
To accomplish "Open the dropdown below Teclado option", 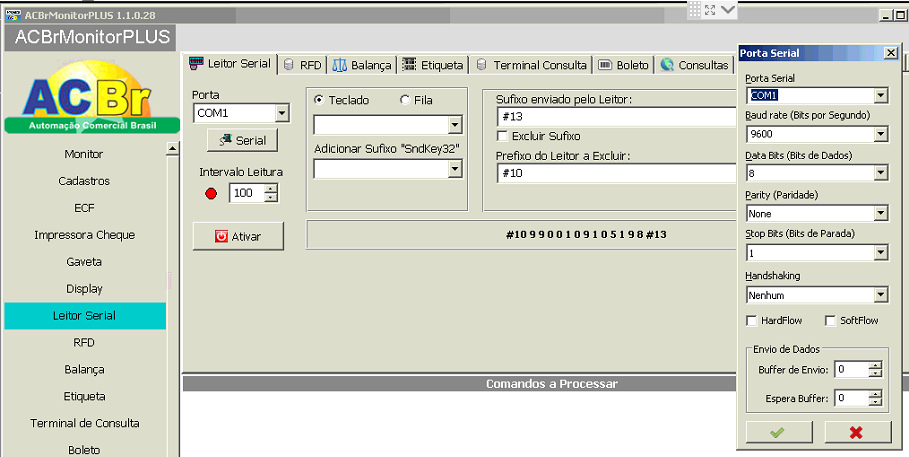I will pos(455,125).
